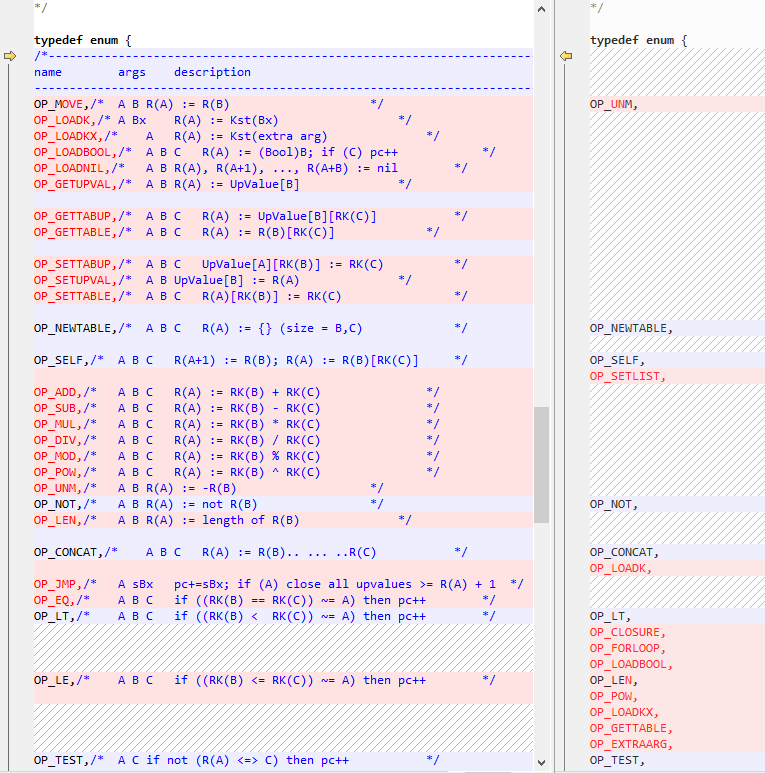Click the left pane vertical scrollbar thumb
Viewport: 765px width, 773px height.
pos(541,464)
